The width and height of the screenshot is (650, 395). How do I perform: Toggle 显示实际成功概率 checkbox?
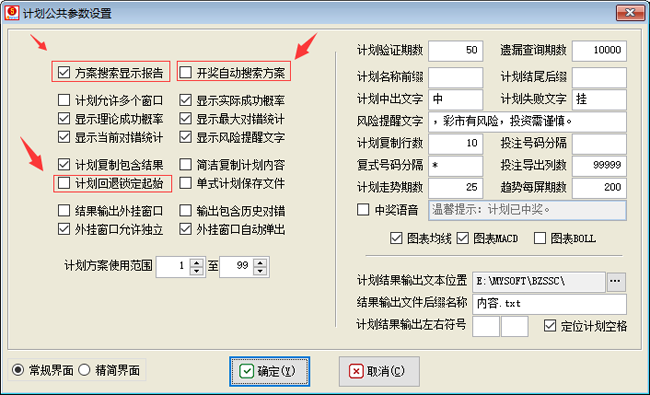[x=185, y=100]
